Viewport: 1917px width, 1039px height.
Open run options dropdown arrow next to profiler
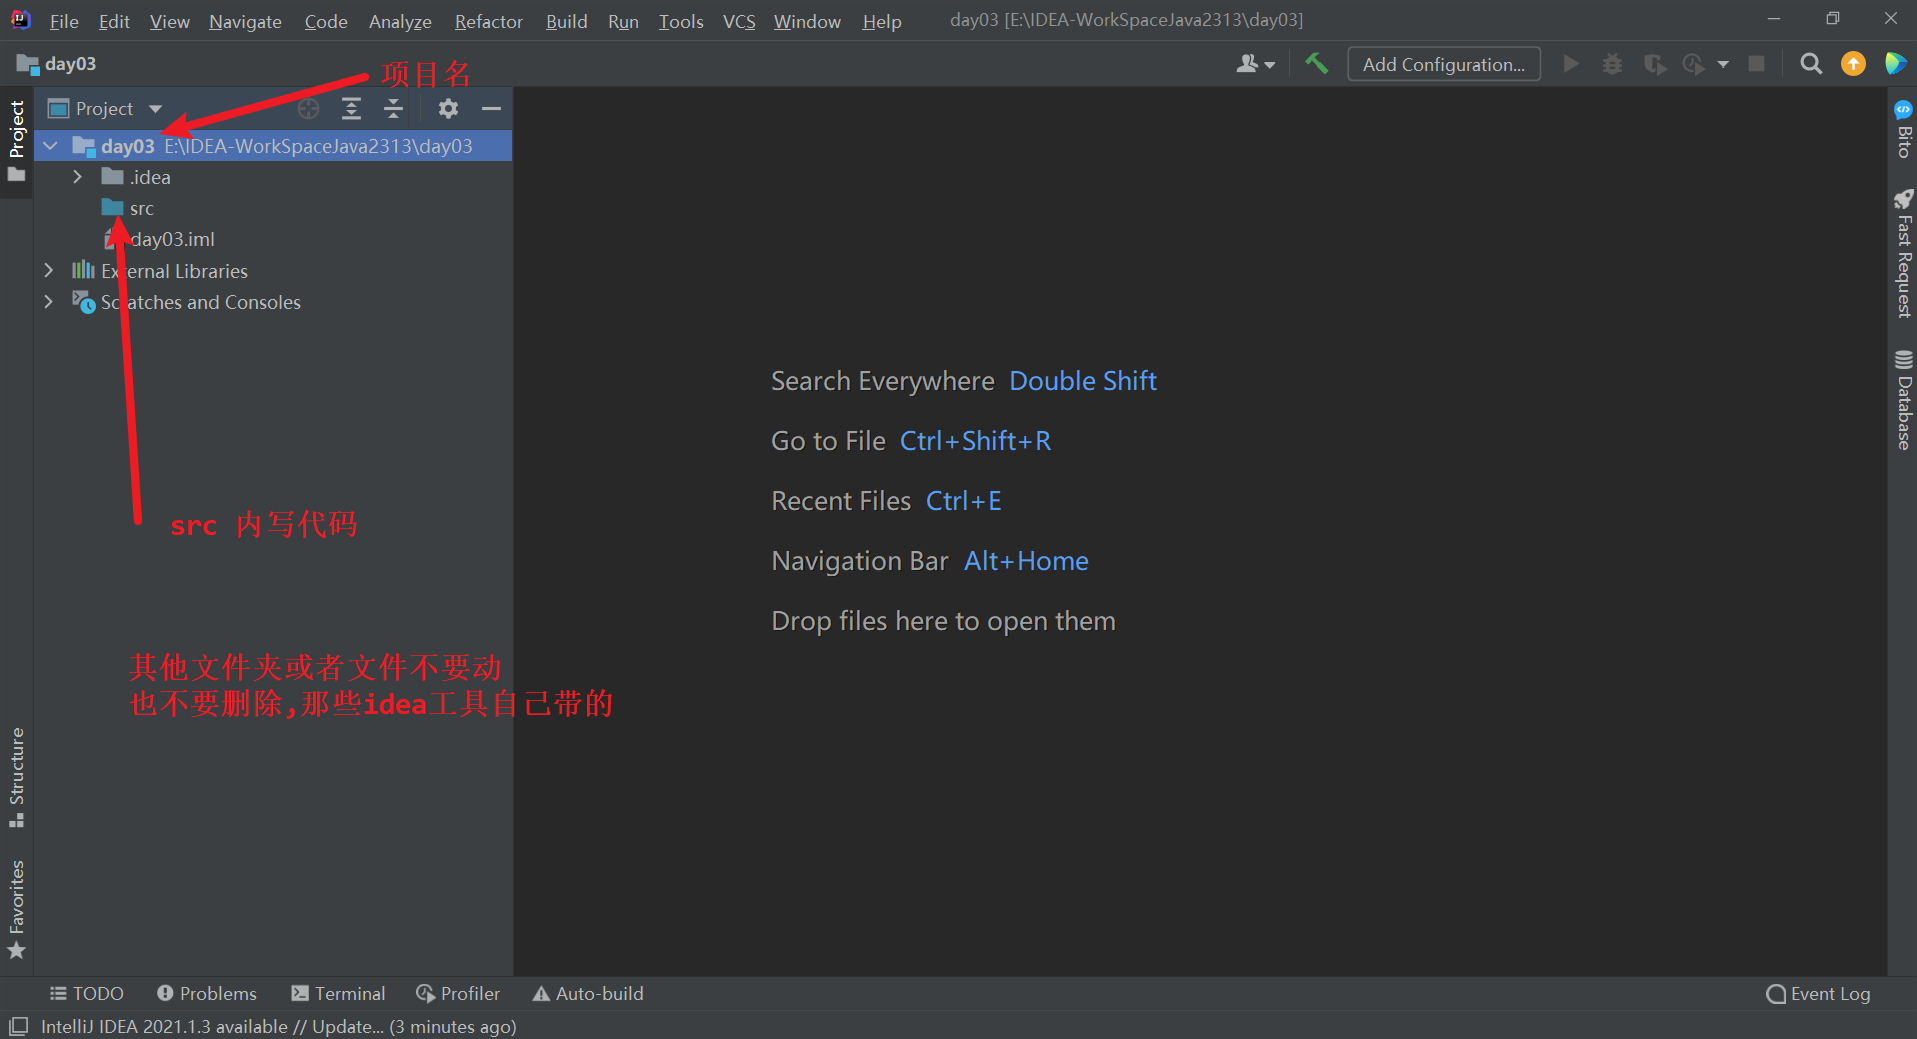coord(1723,64)
